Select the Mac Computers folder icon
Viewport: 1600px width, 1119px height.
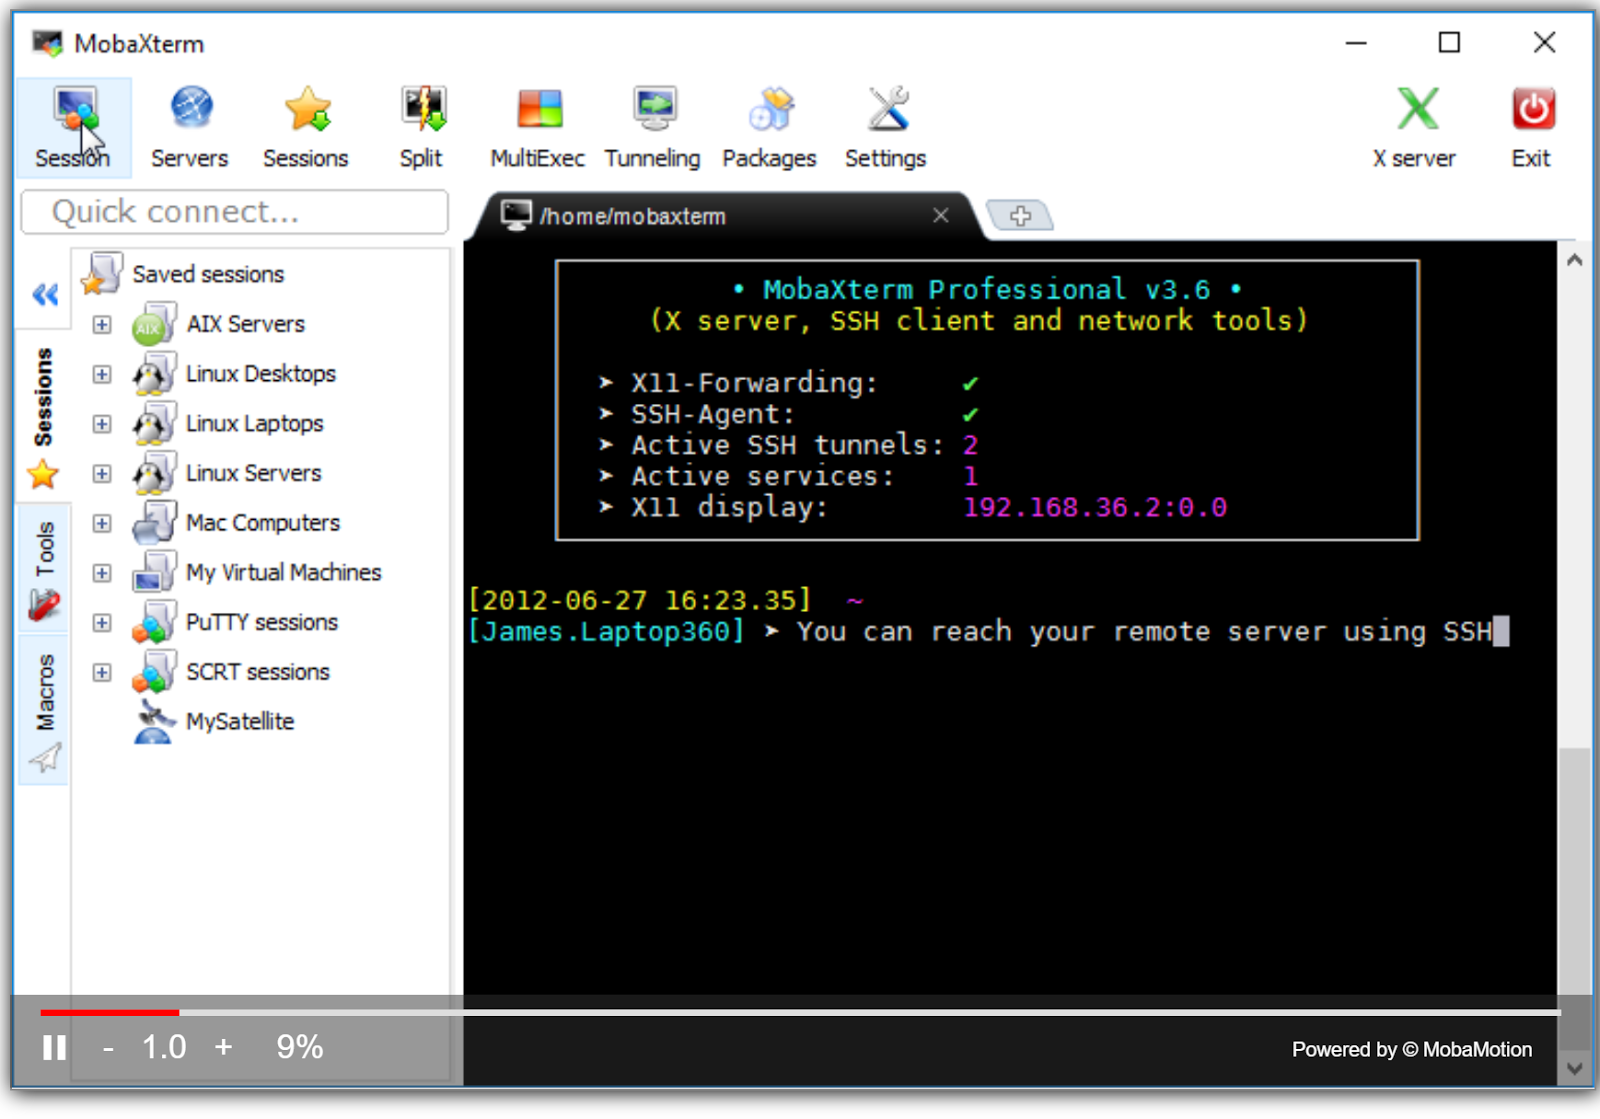[153, 523]
